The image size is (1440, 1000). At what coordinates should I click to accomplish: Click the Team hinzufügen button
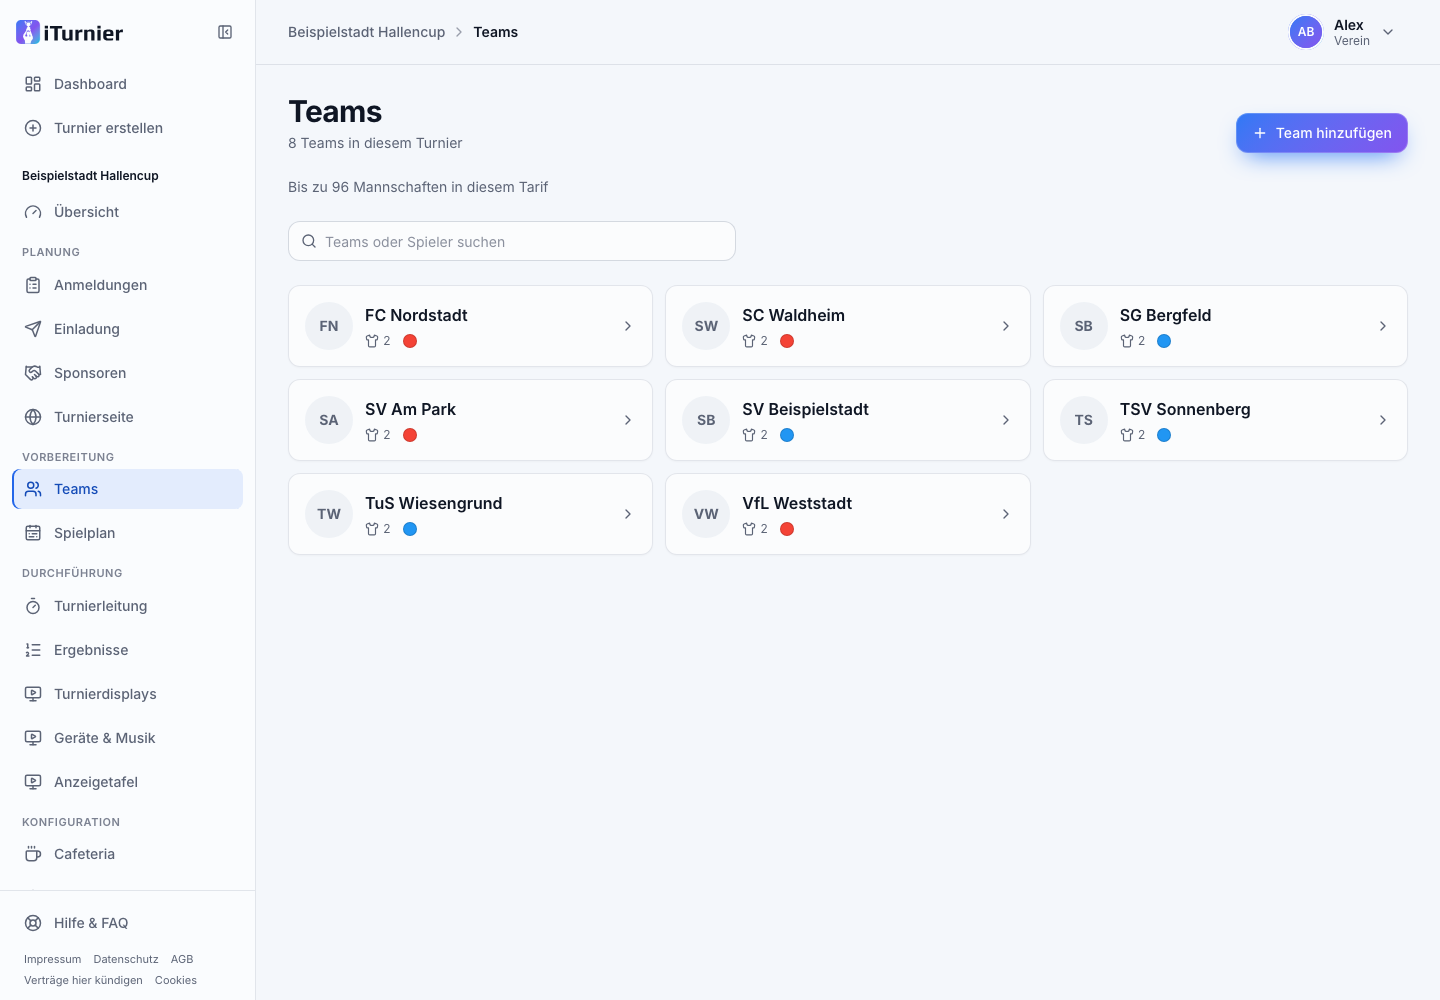coord(1322,133)
